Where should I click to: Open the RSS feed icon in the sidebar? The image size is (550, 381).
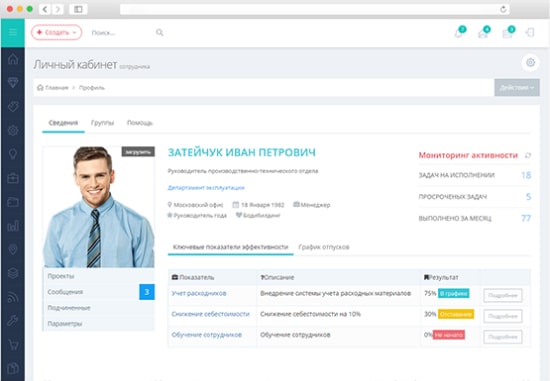[x=13, y=297]
